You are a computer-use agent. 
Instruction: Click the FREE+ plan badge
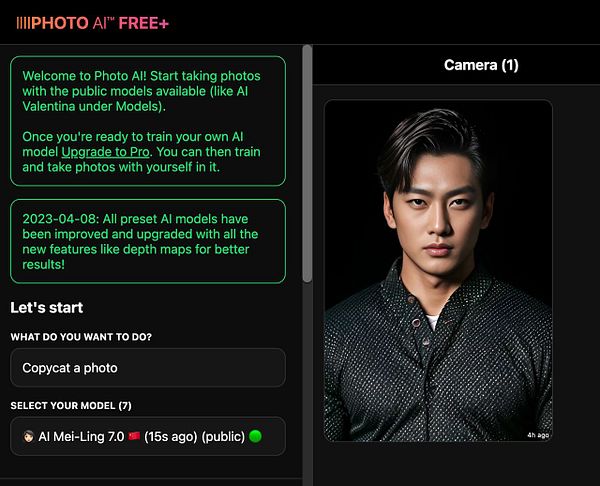(143, 23)
